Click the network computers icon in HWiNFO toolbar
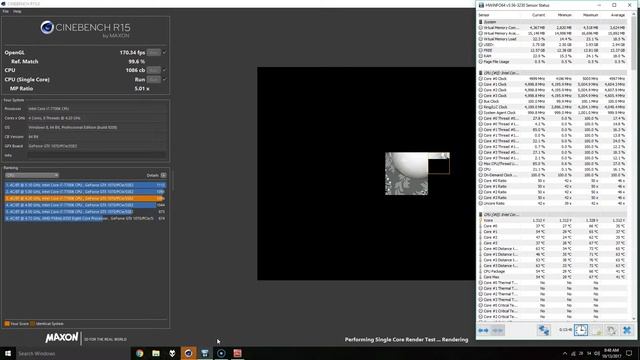The image size is (640, 360). pos(543,330)
